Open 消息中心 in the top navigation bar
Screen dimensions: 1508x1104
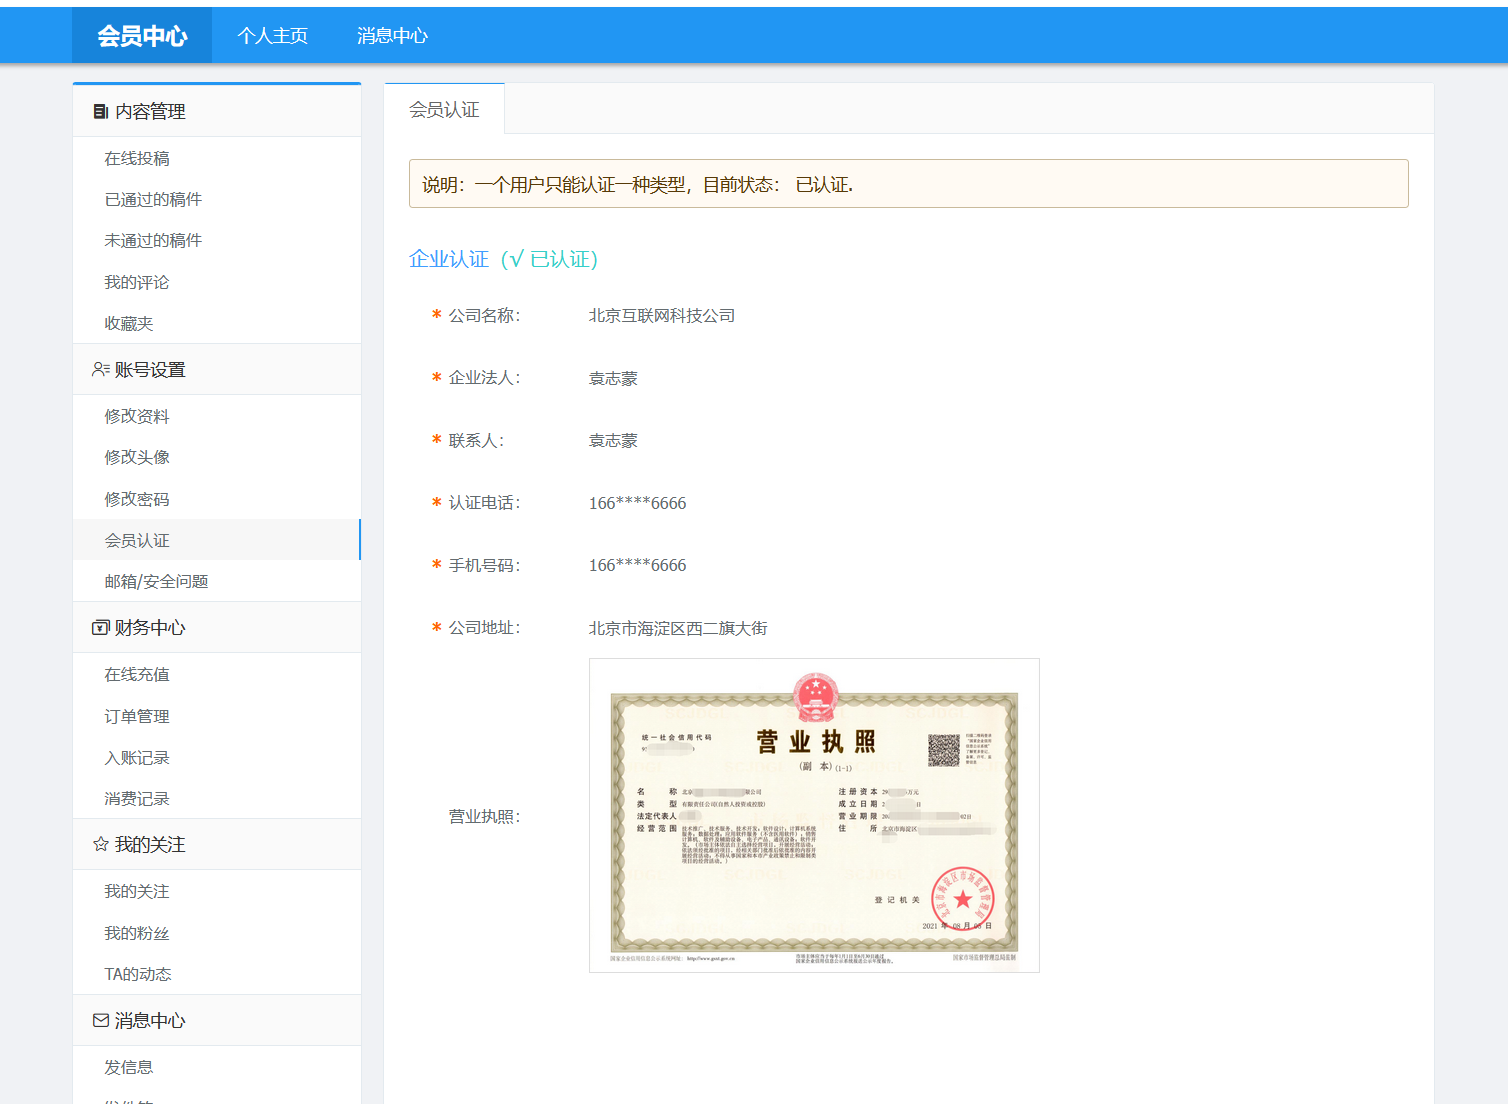point(392,36)
